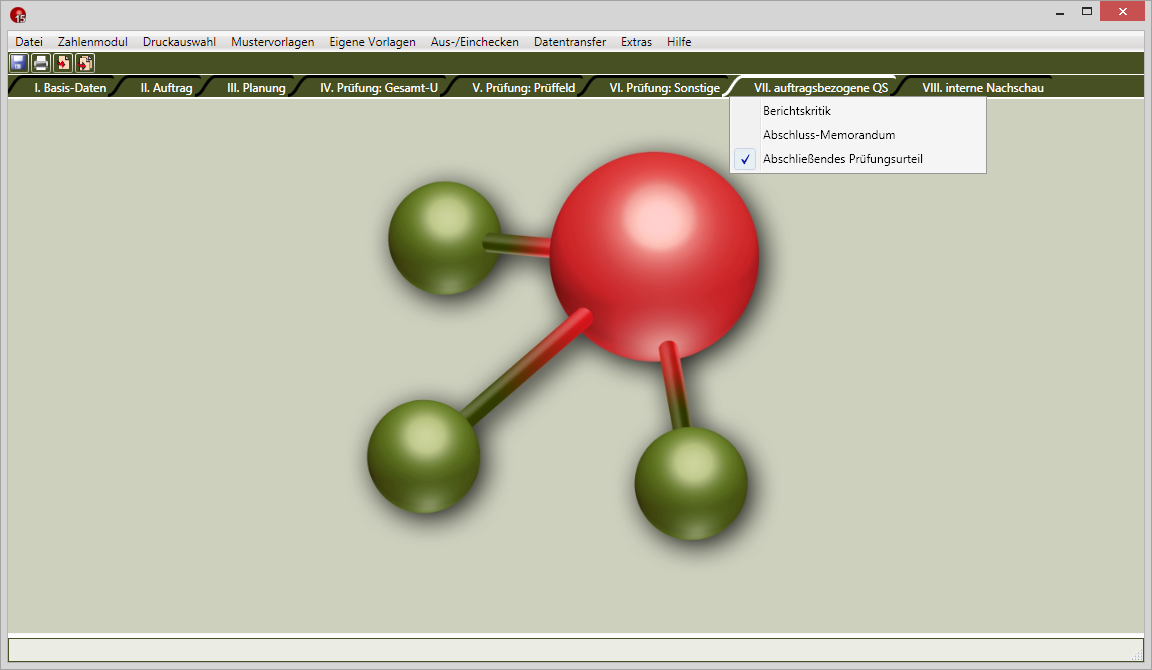This screenshot has height=670, width=1152.
Task: Expand the Mustervorlagen menu
Action: pos(272,42)
